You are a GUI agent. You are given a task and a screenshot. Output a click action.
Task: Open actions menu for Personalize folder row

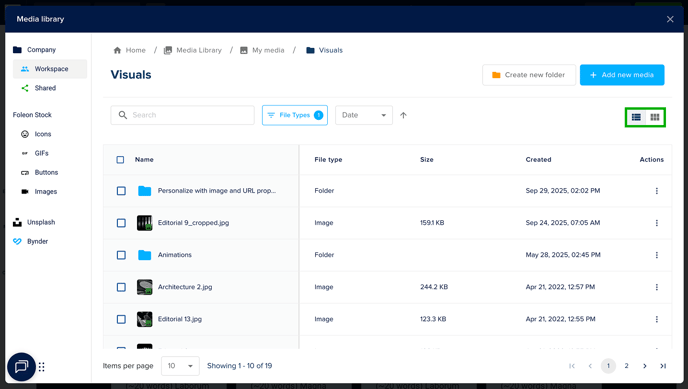[656, 191]
